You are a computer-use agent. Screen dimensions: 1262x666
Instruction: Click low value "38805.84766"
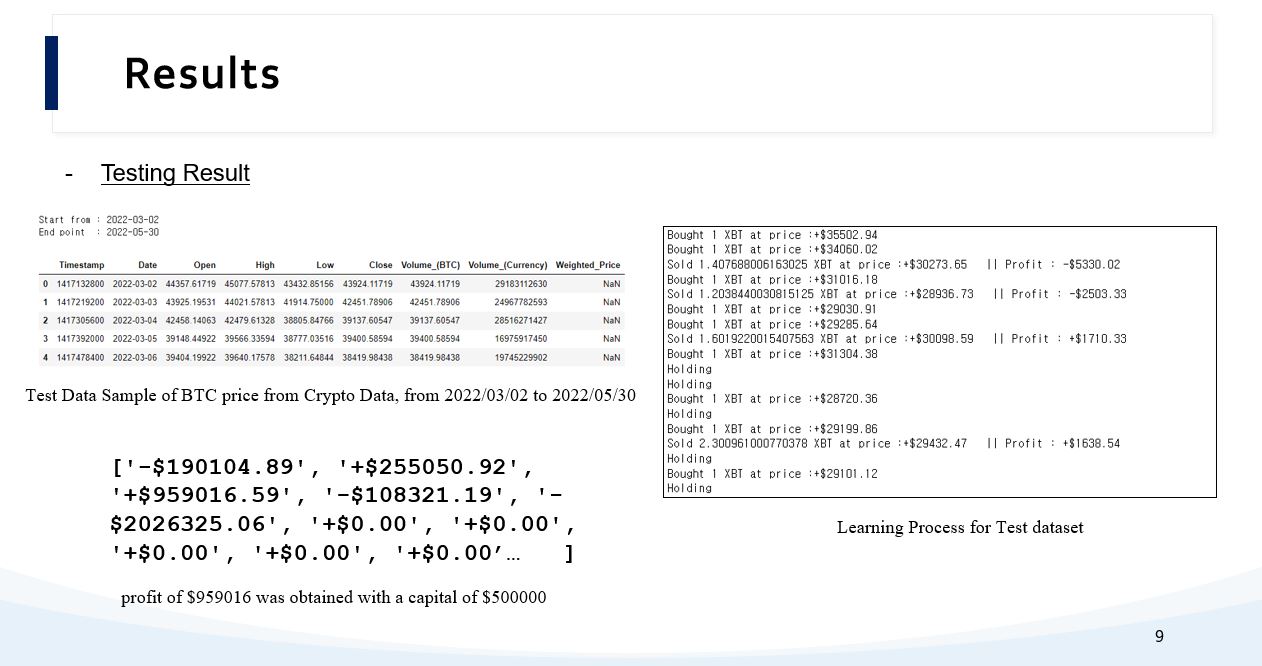(x=309, y=320)
